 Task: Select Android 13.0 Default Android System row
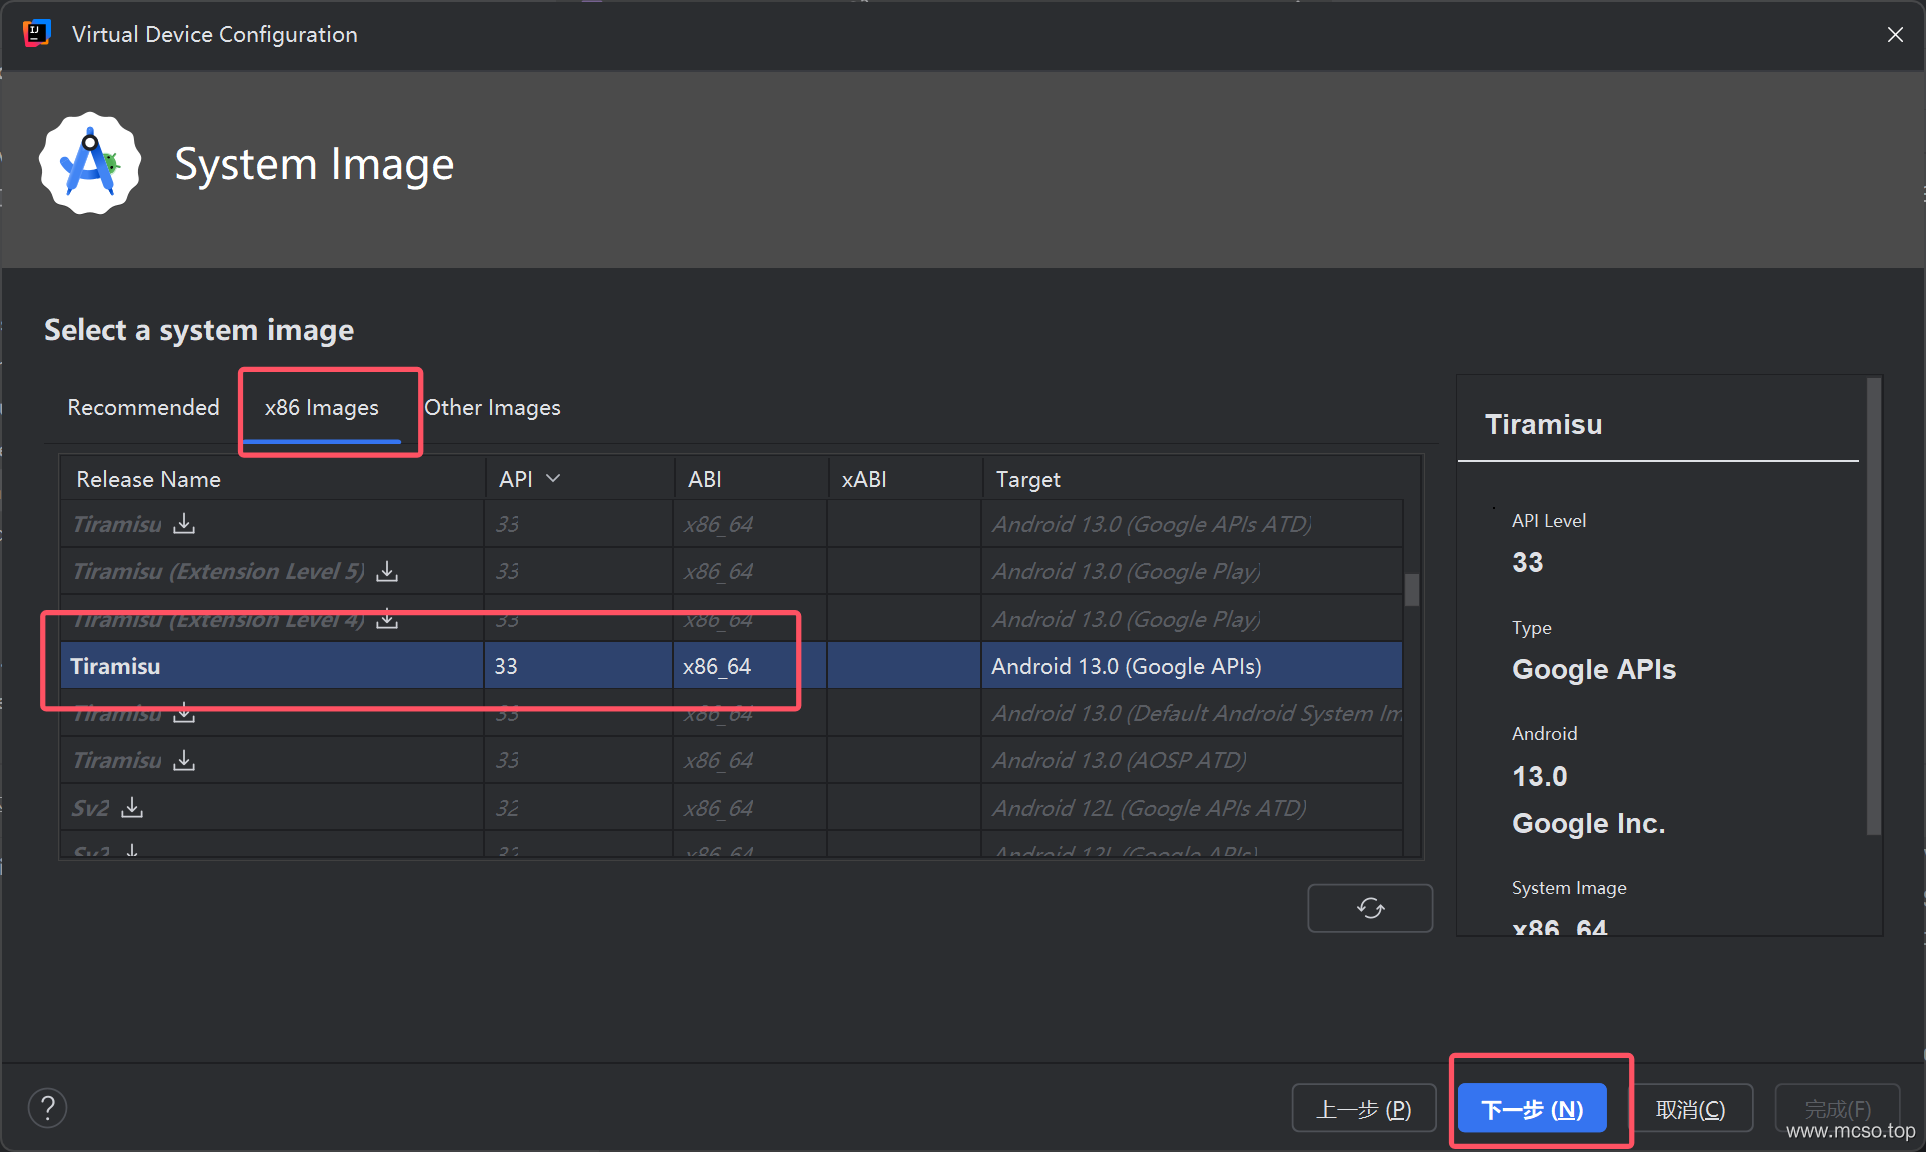tap(731, 713)
